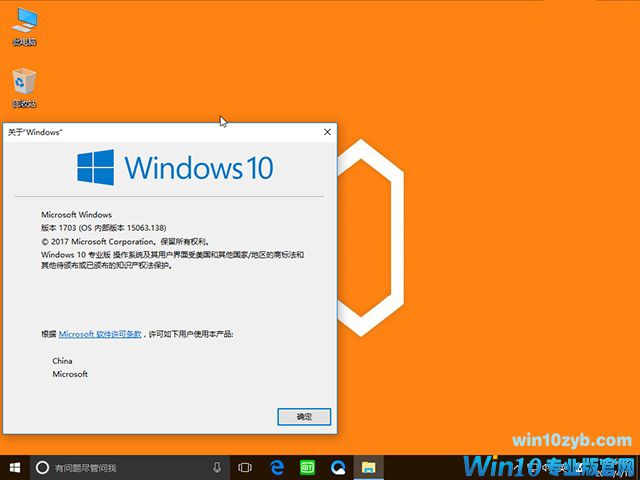Open File Explorer from the taskbar
The image size is (640, 480).
(x=368, y=467)
